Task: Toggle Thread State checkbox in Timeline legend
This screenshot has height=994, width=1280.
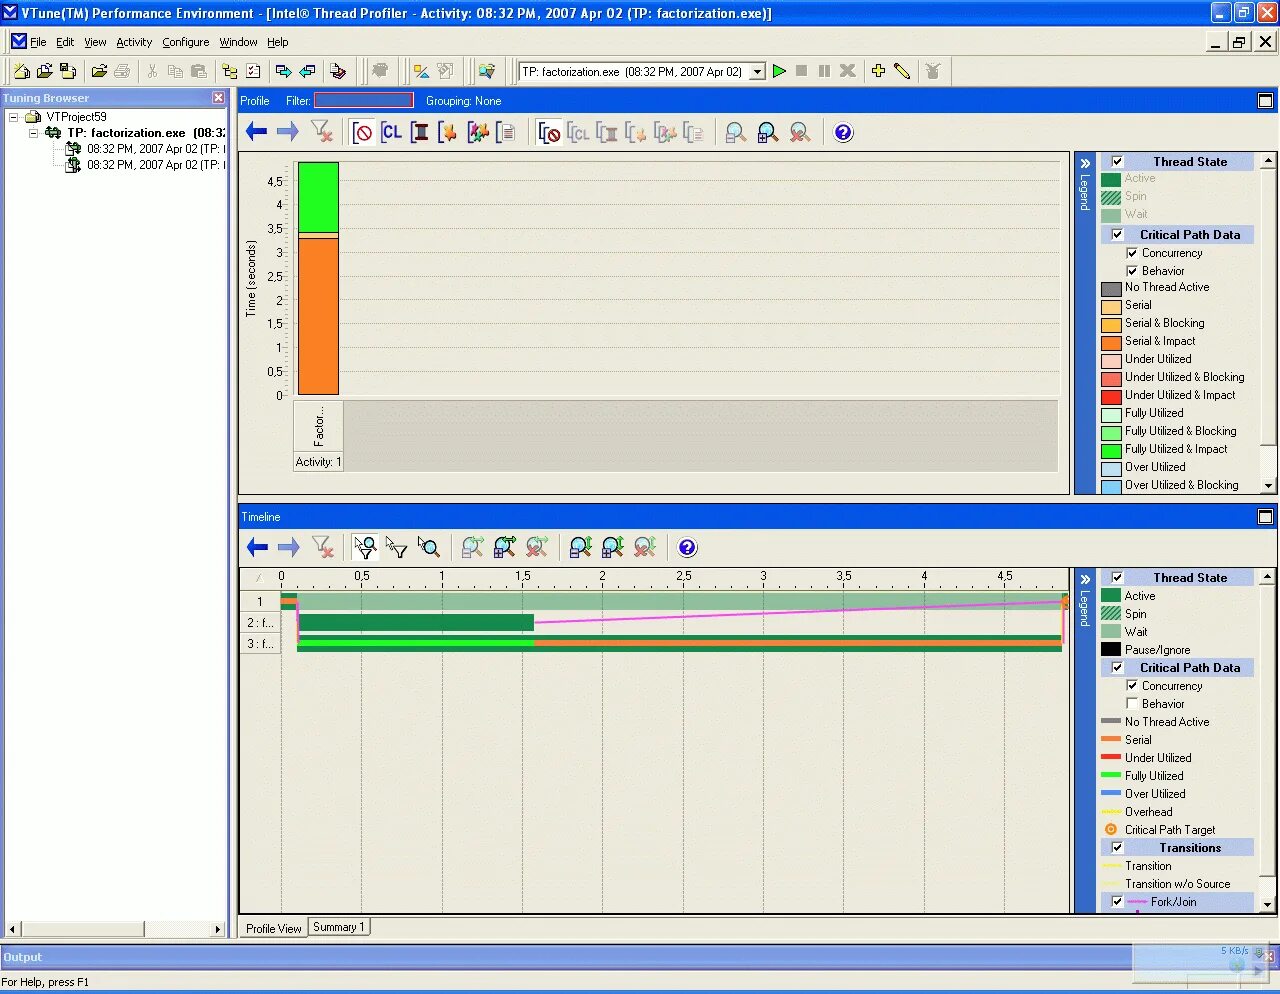Action: (x=1117, y=577)
